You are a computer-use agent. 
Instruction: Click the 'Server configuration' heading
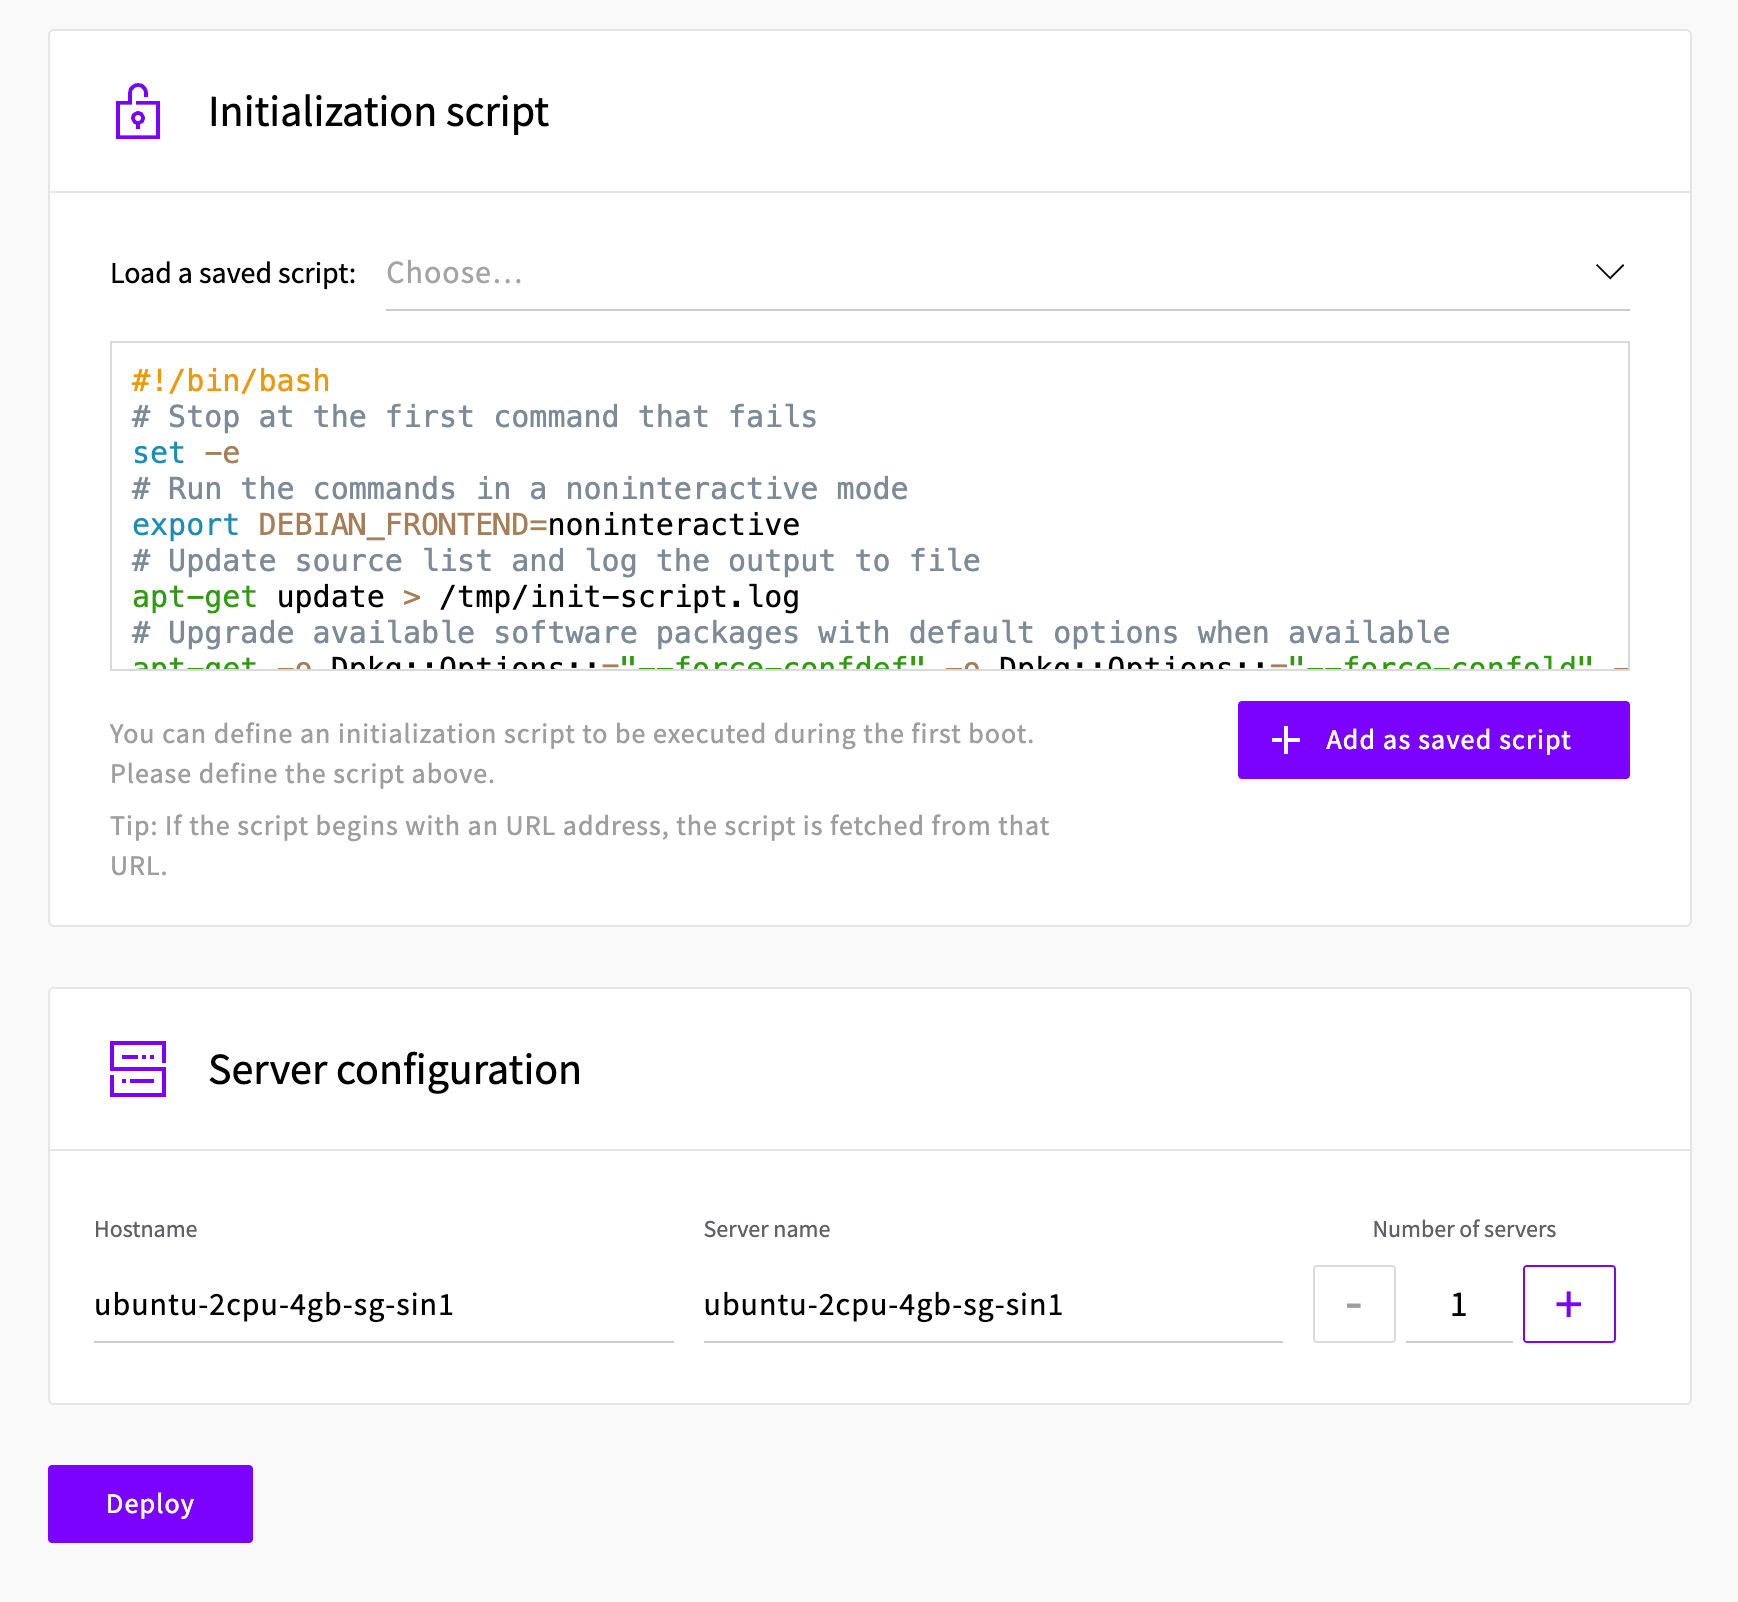point(394,1069)
